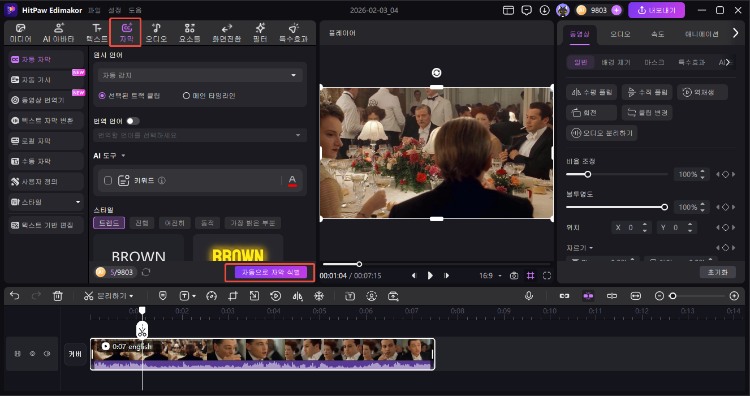Open the Transitions (화면전환) panel
The width and height of the screenshot is (750, 396).
[226, 33]
